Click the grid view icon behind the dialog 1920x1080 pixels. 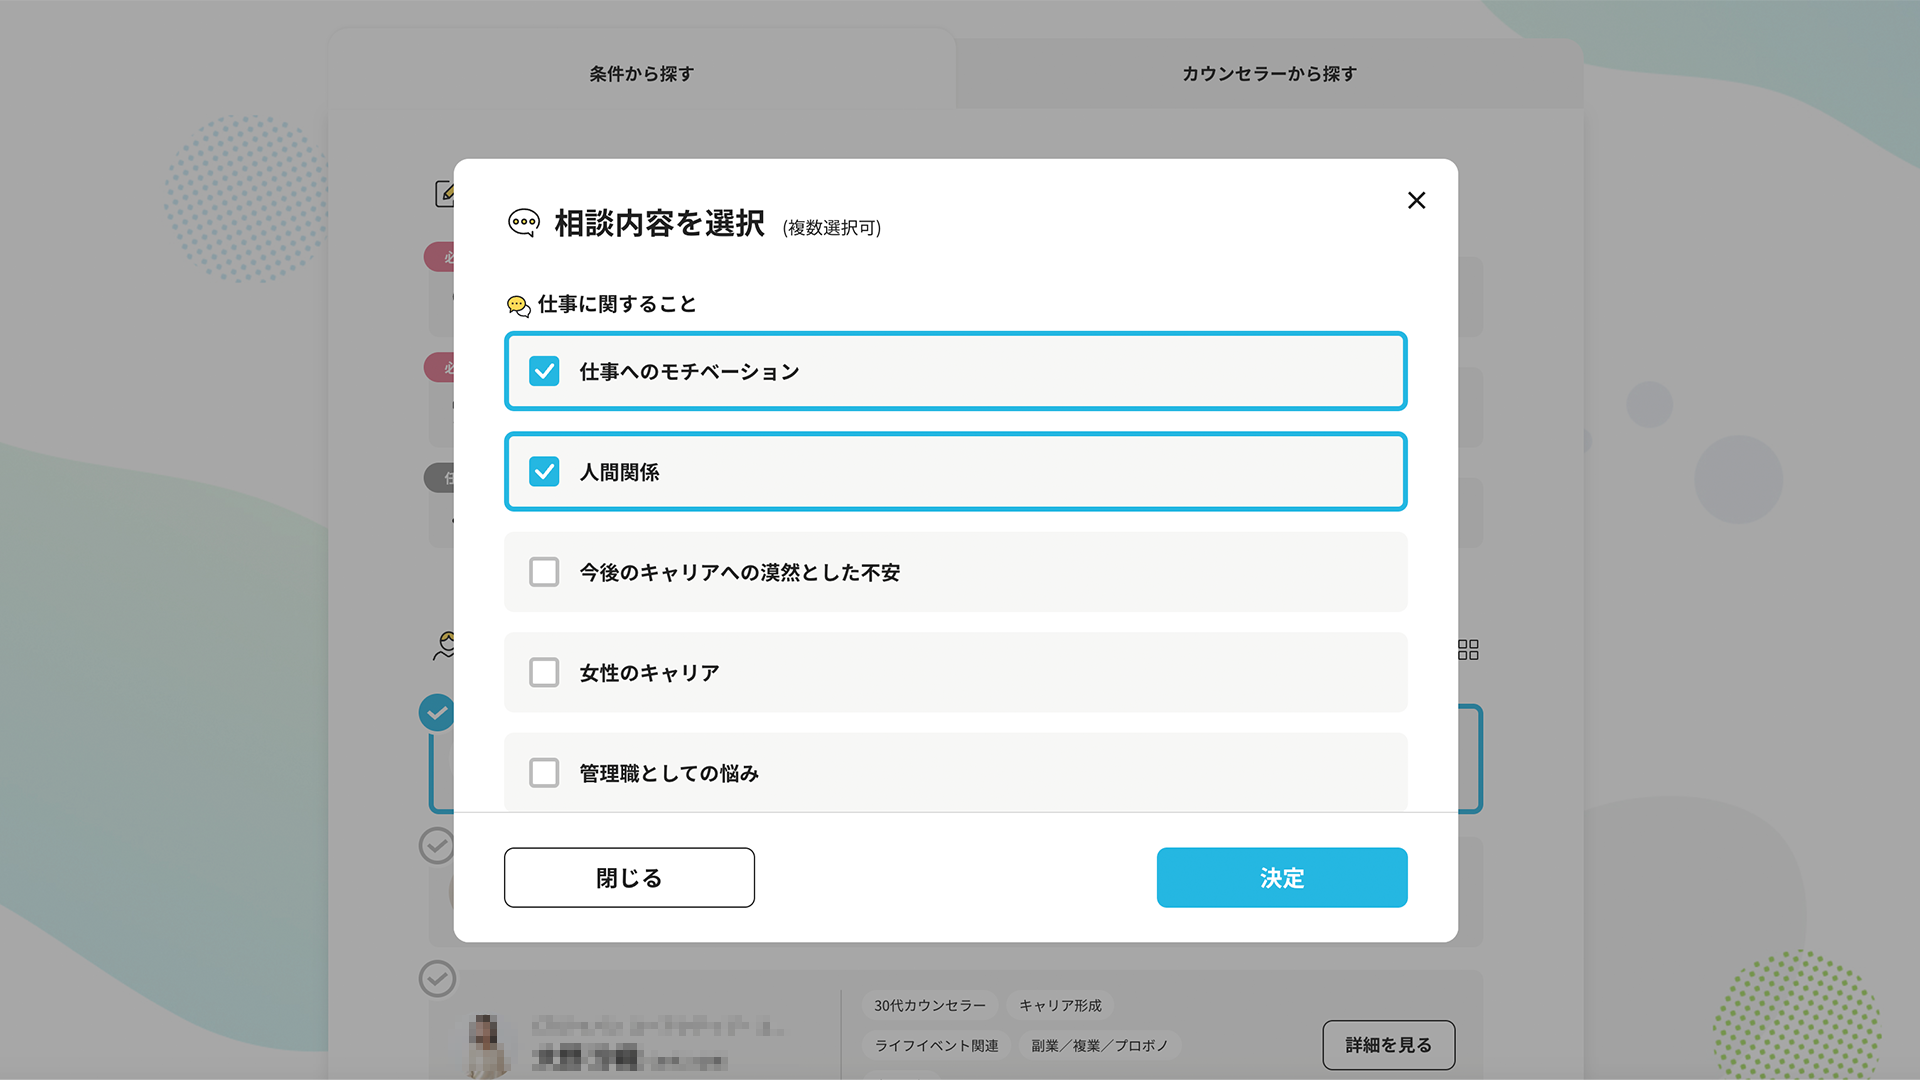pos(1468,650)
